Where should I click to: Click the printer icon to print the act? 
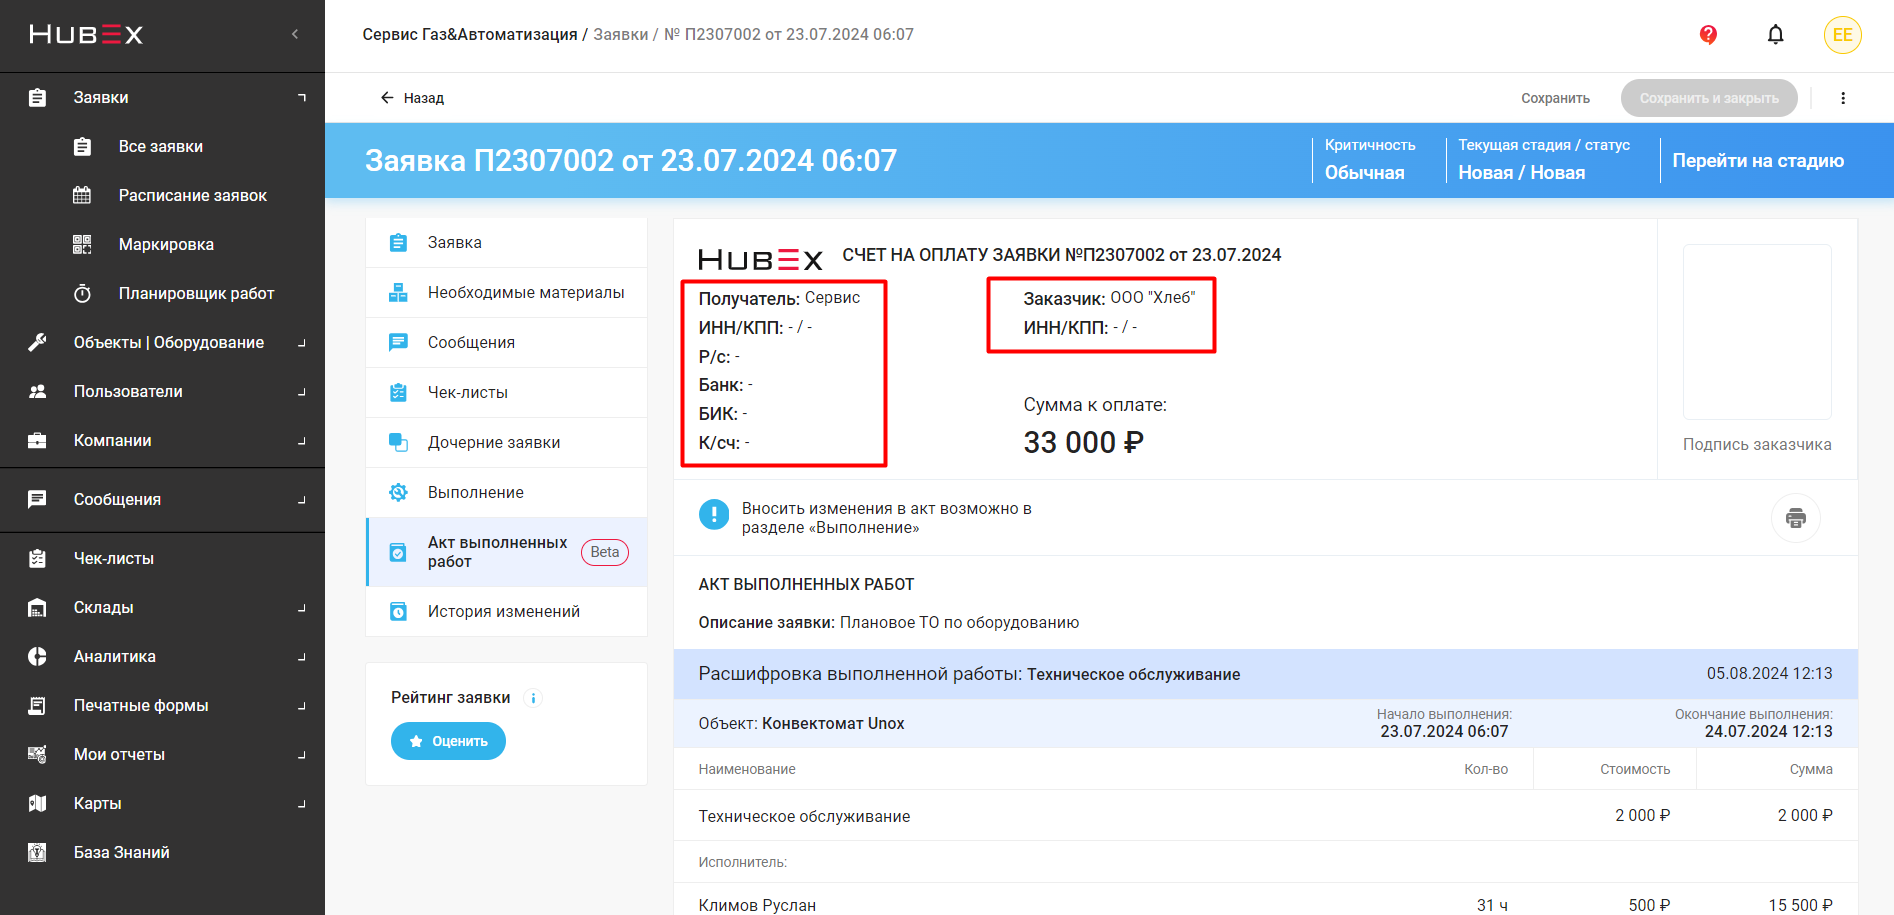tap(1795, 518)
